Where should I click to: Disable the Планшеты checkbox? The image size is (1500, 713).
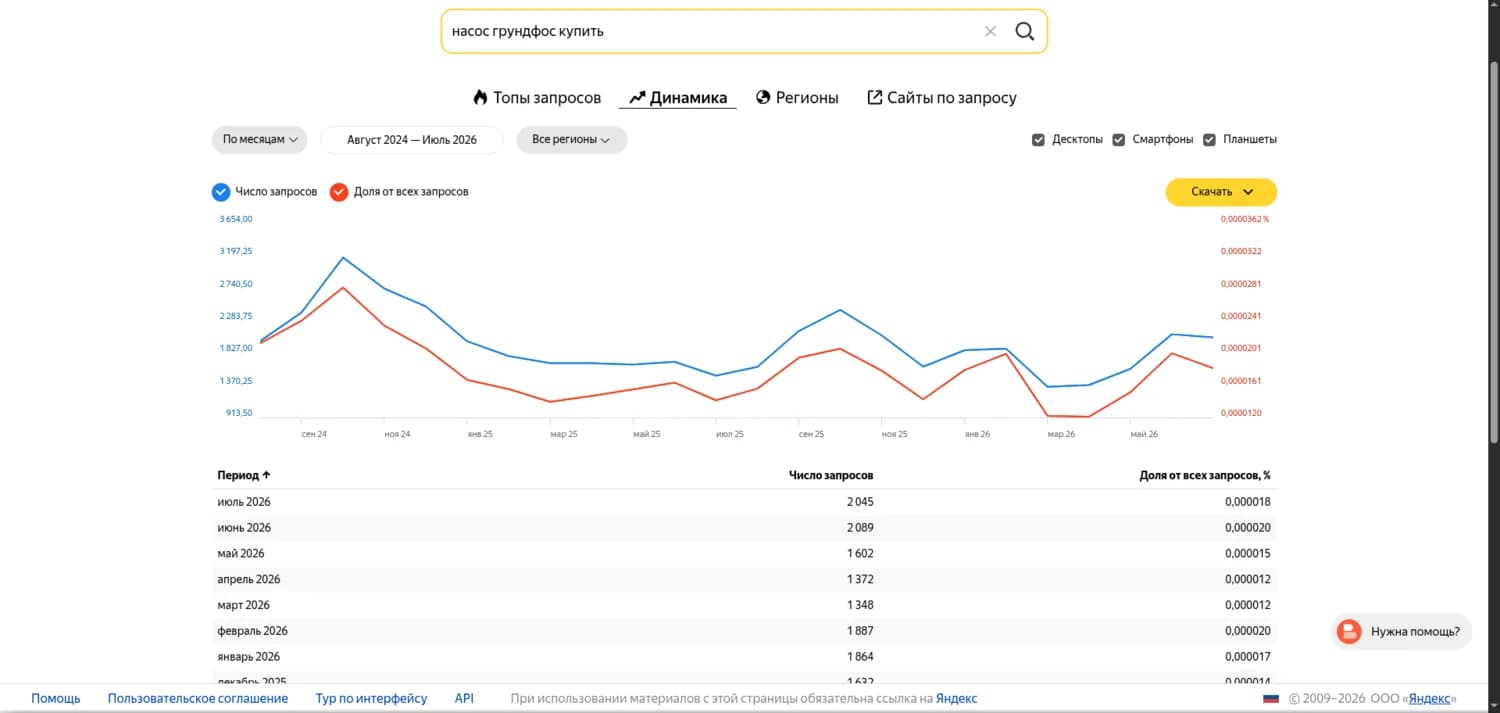point(1209,140)
